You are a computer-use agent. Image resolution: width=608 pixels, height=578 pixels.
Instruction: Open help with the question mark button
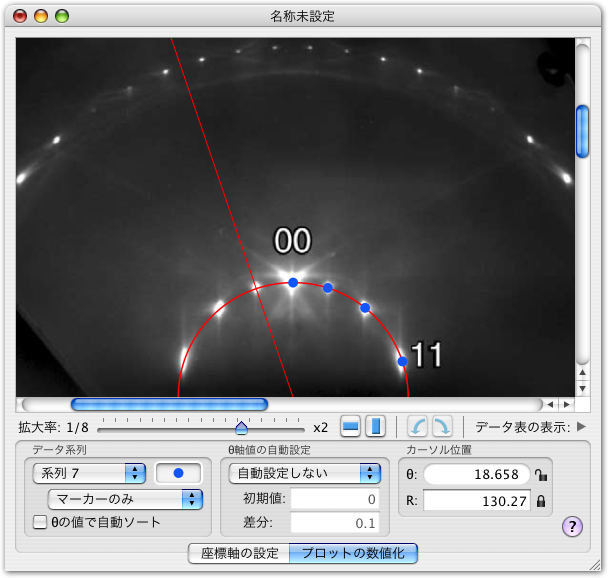click(572, 526)
